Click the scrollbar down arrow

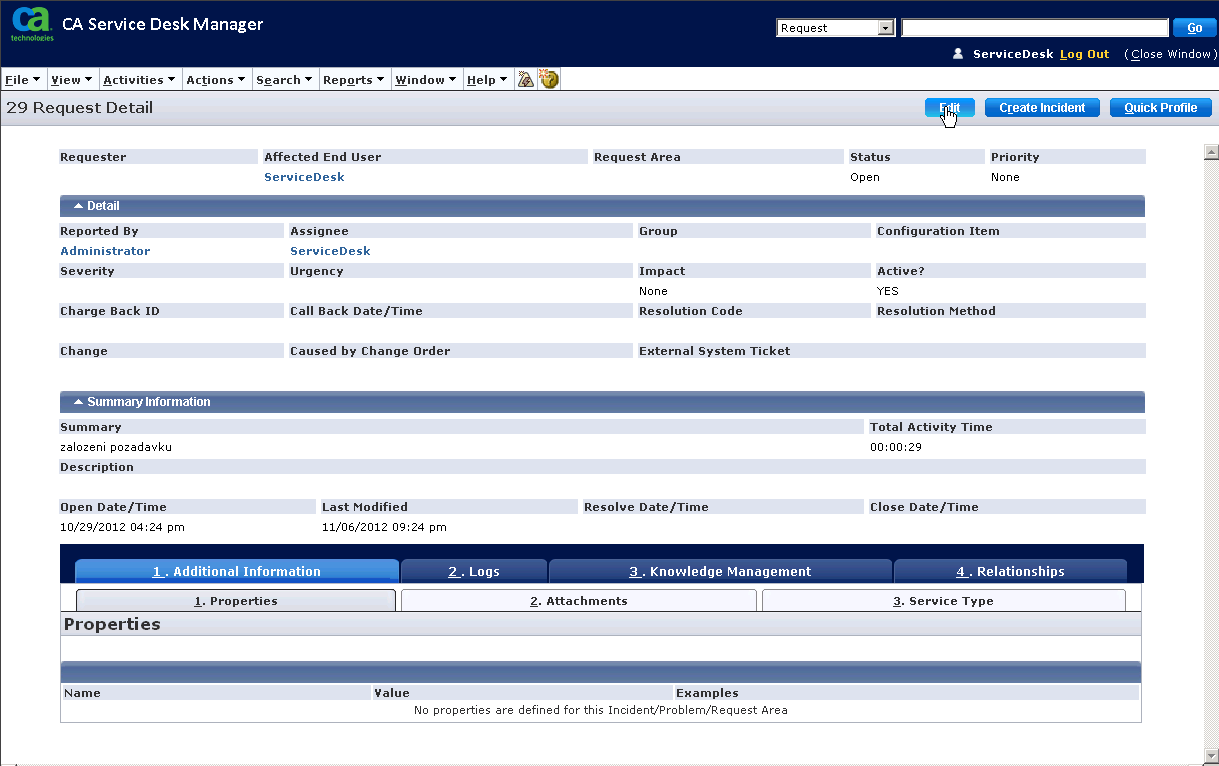coord(1211,755)
